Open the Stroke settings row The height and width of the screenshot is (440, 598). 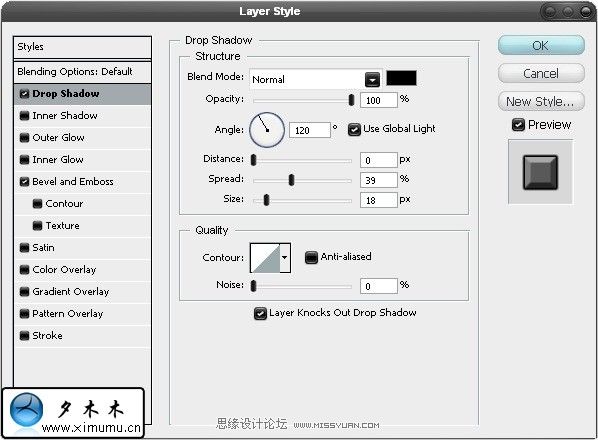pyautogui.click(x=82, y=336)
